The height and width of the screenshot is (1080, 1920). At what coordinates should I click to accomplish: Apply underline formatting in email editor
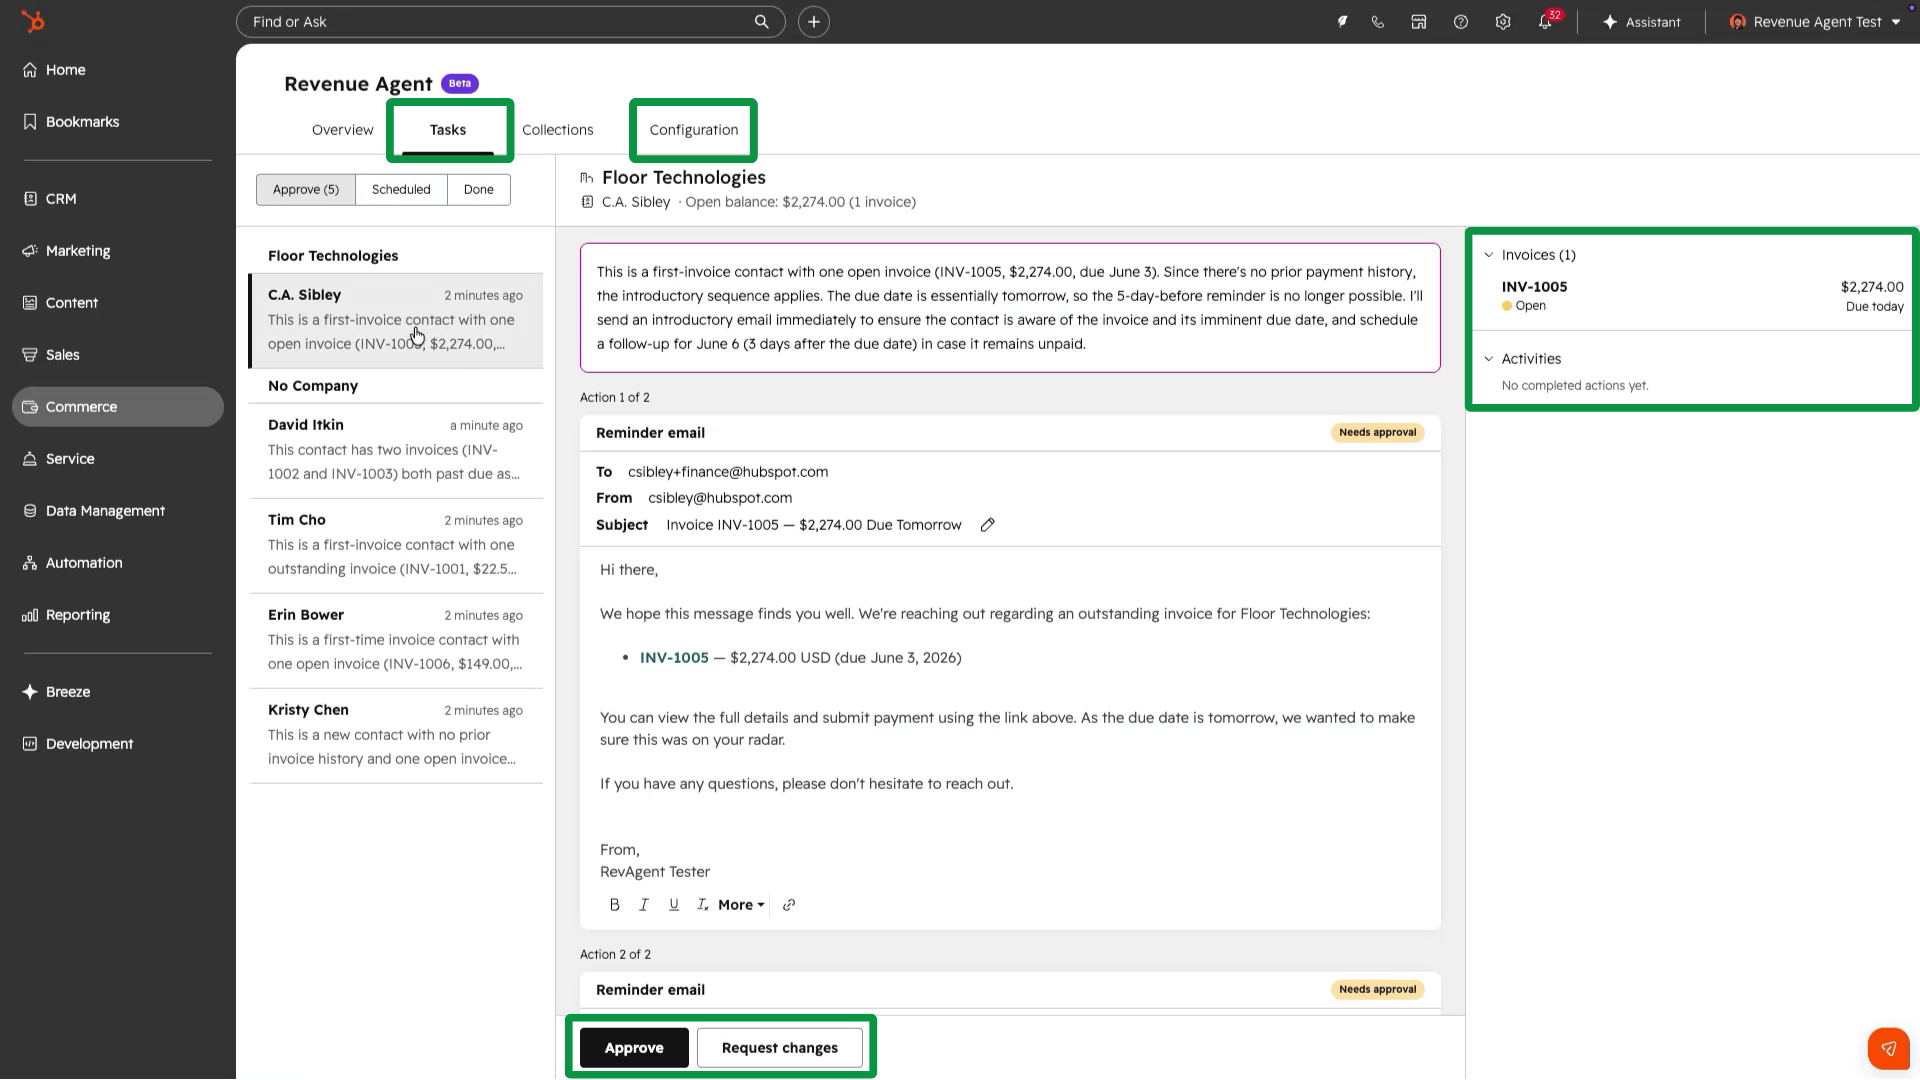pyautogui.click(x=674, y=905)
